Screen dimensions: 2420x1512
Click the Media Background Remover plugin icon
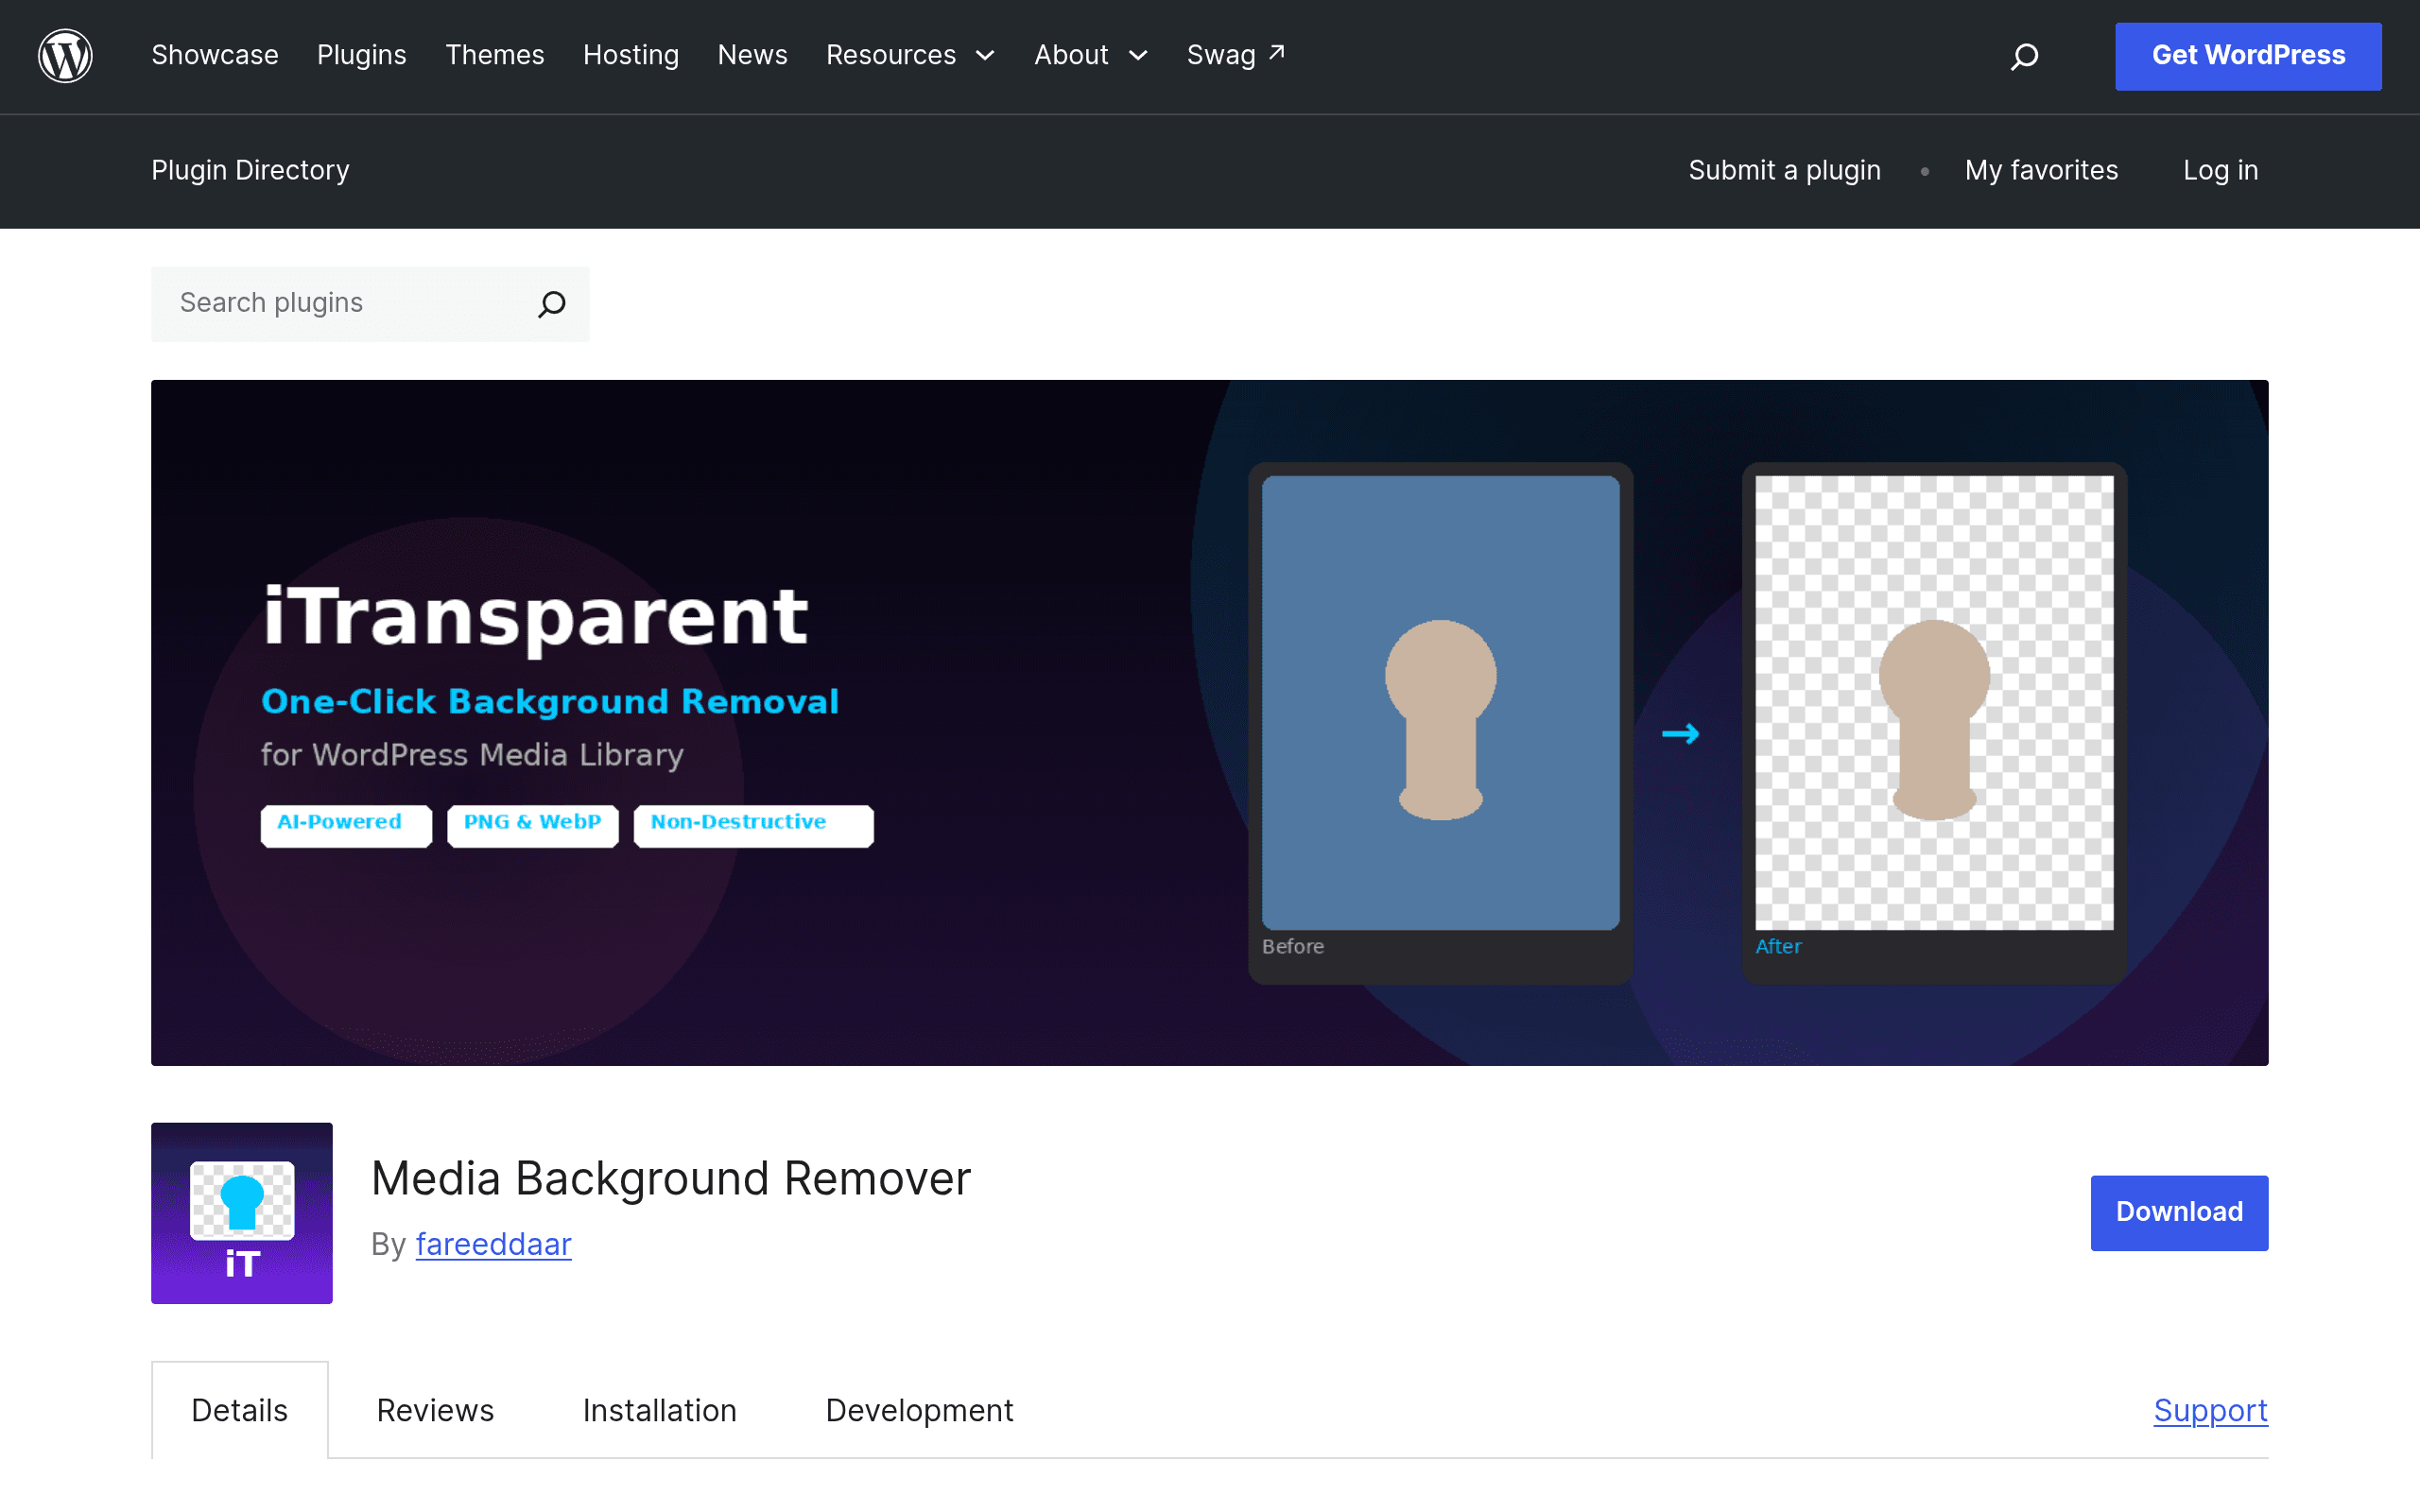242,1212
